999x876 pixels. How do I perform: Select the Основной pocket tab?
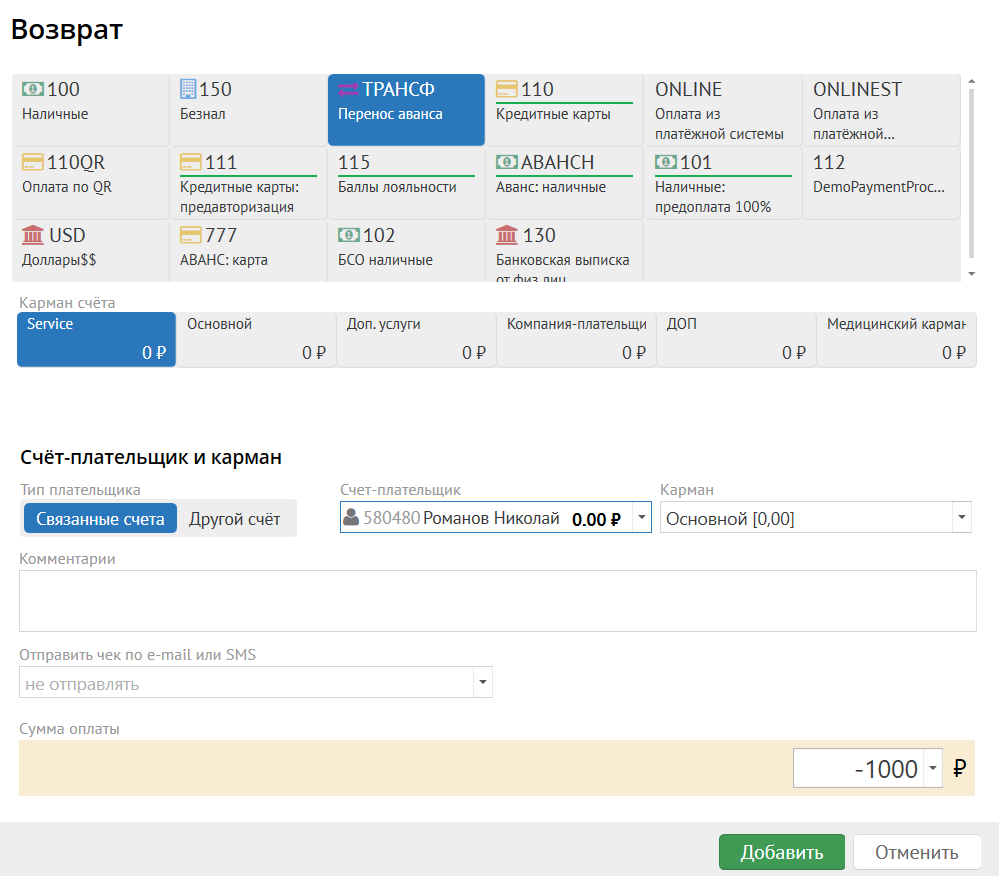256,339
